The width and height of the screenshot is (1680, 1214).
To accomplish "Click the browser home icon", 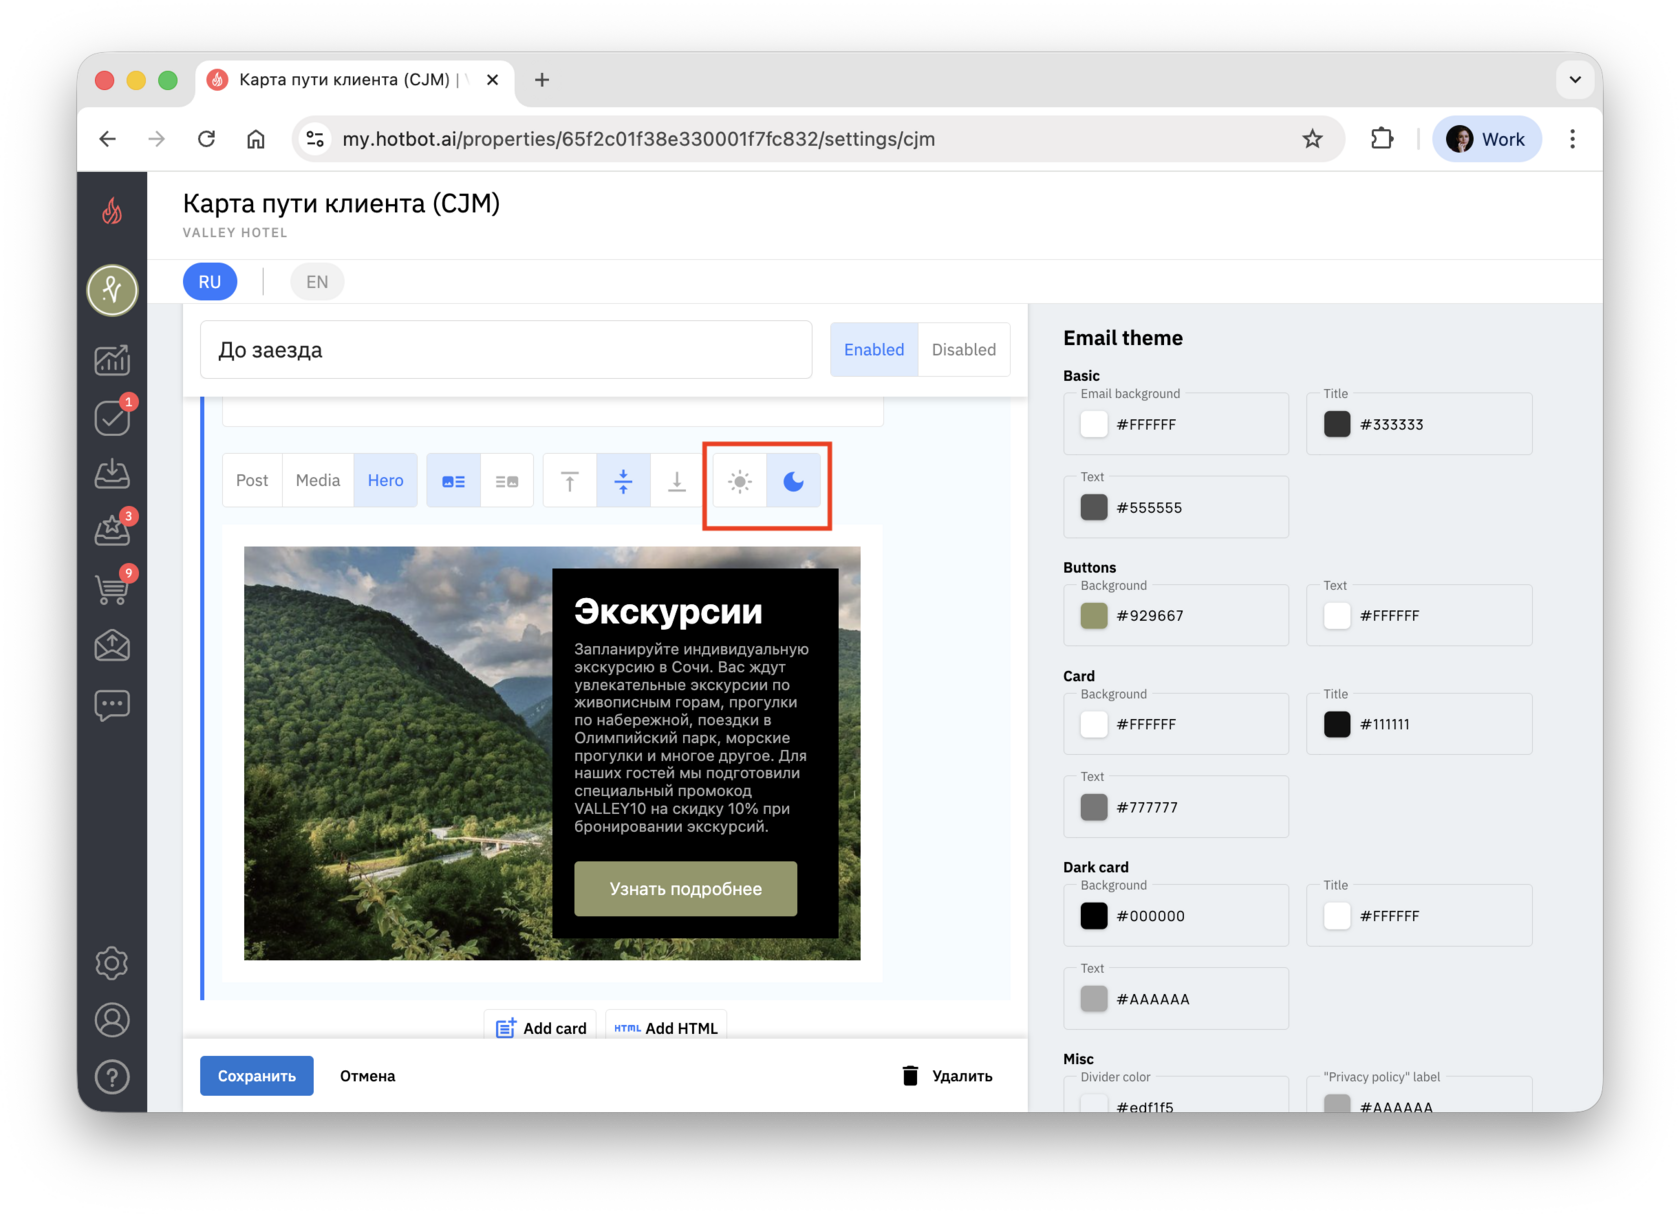I will (x=256, y=139).
